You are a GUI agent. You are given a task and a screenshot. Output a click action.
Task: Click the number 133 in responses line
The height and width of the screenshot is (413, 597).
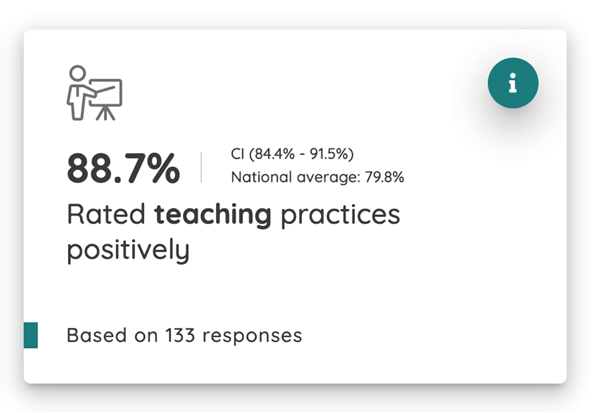point(180,336)
